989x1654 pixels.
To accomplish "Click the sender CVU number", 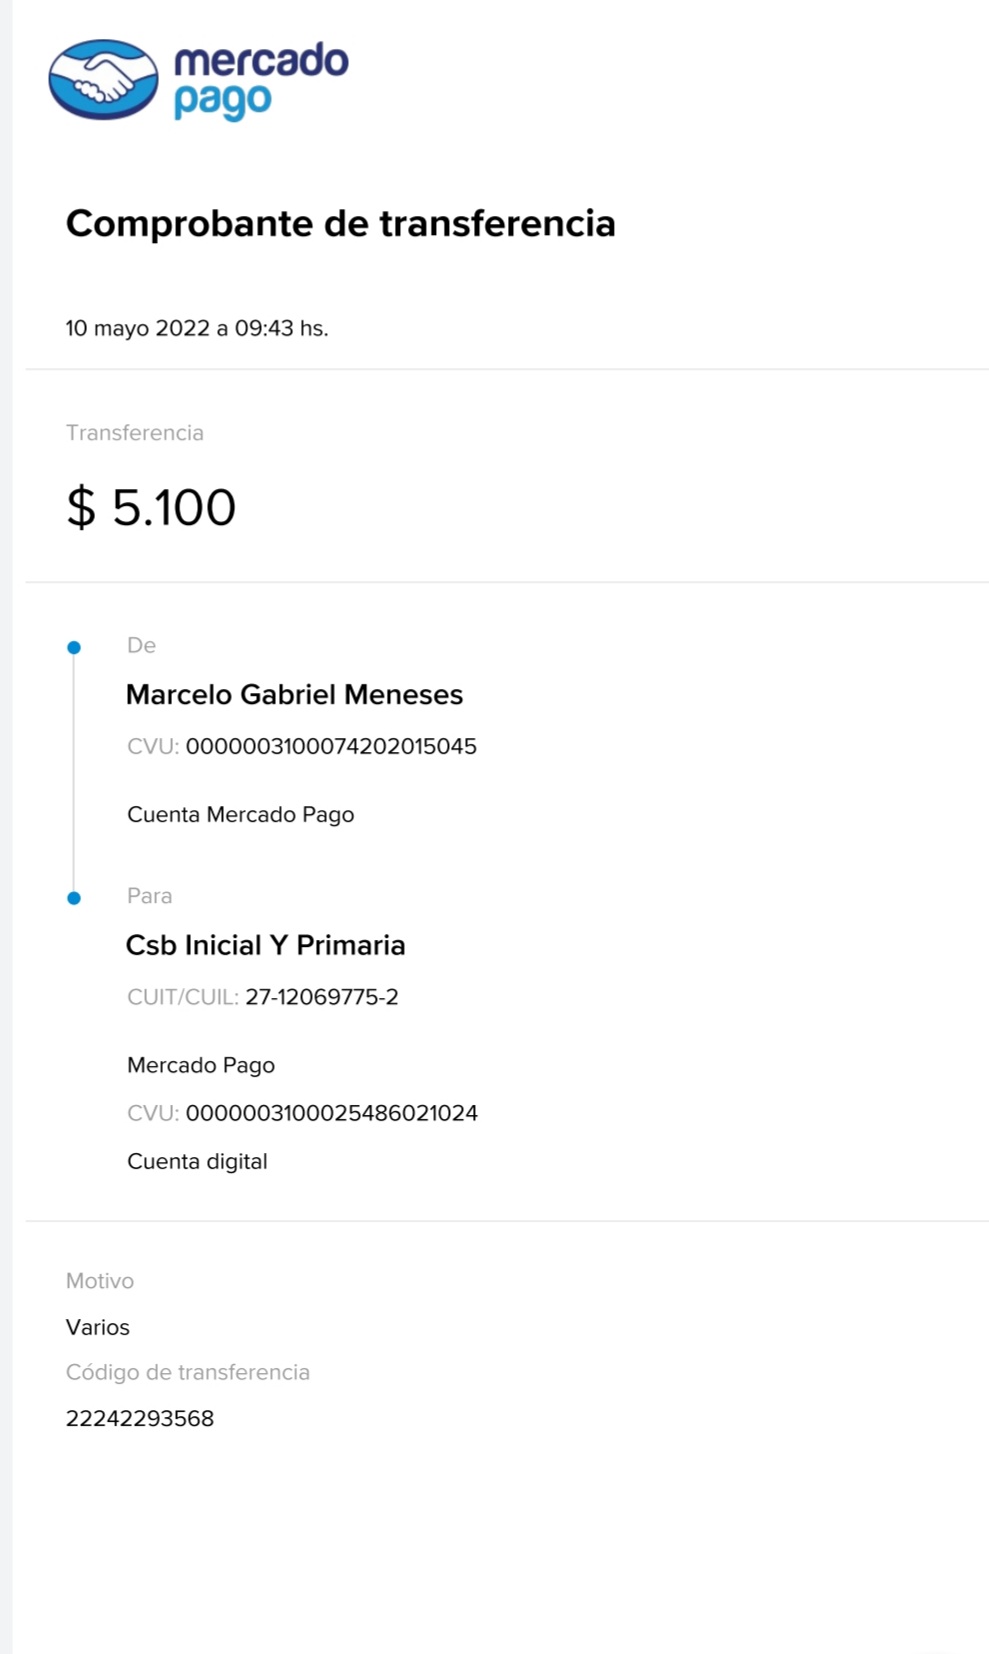I will [331, 747].
